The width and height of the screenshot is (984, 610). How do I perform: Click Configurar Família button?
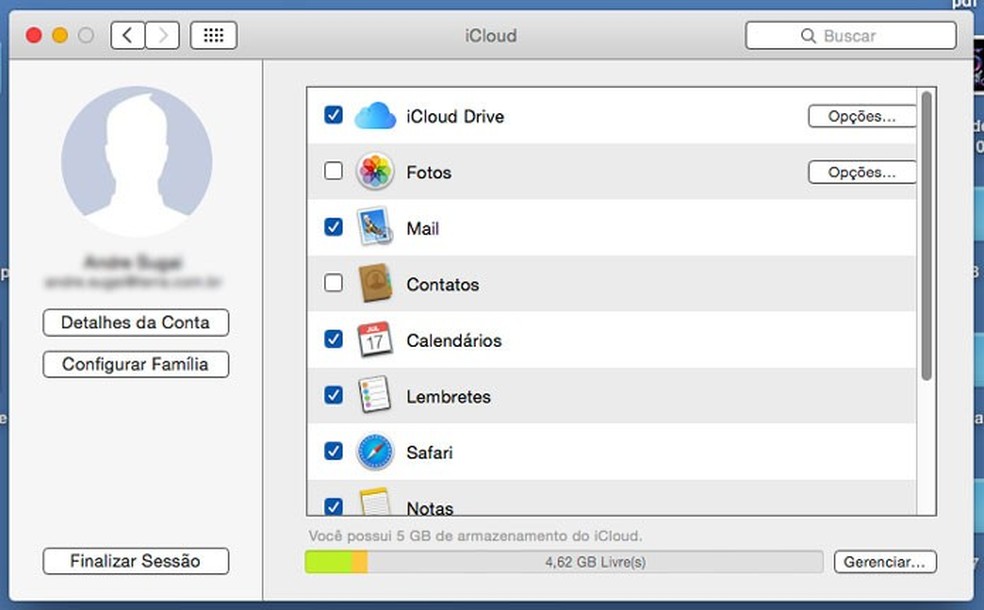tap(136, 364)
